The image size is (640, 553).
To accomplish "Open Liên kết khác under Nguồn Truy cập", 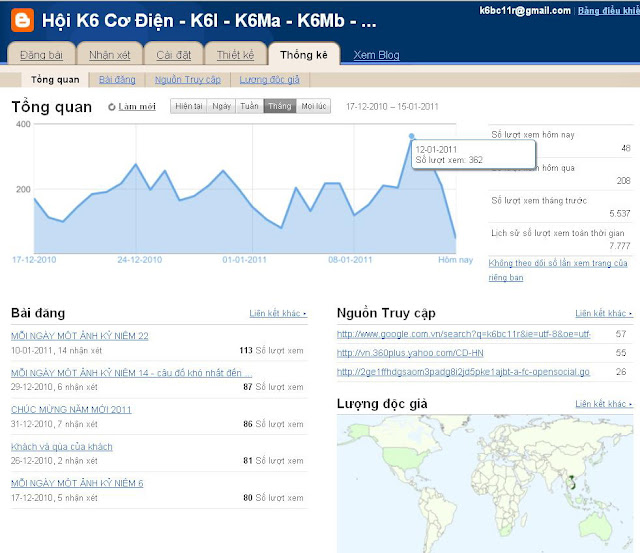I will (x=604, y=313).
